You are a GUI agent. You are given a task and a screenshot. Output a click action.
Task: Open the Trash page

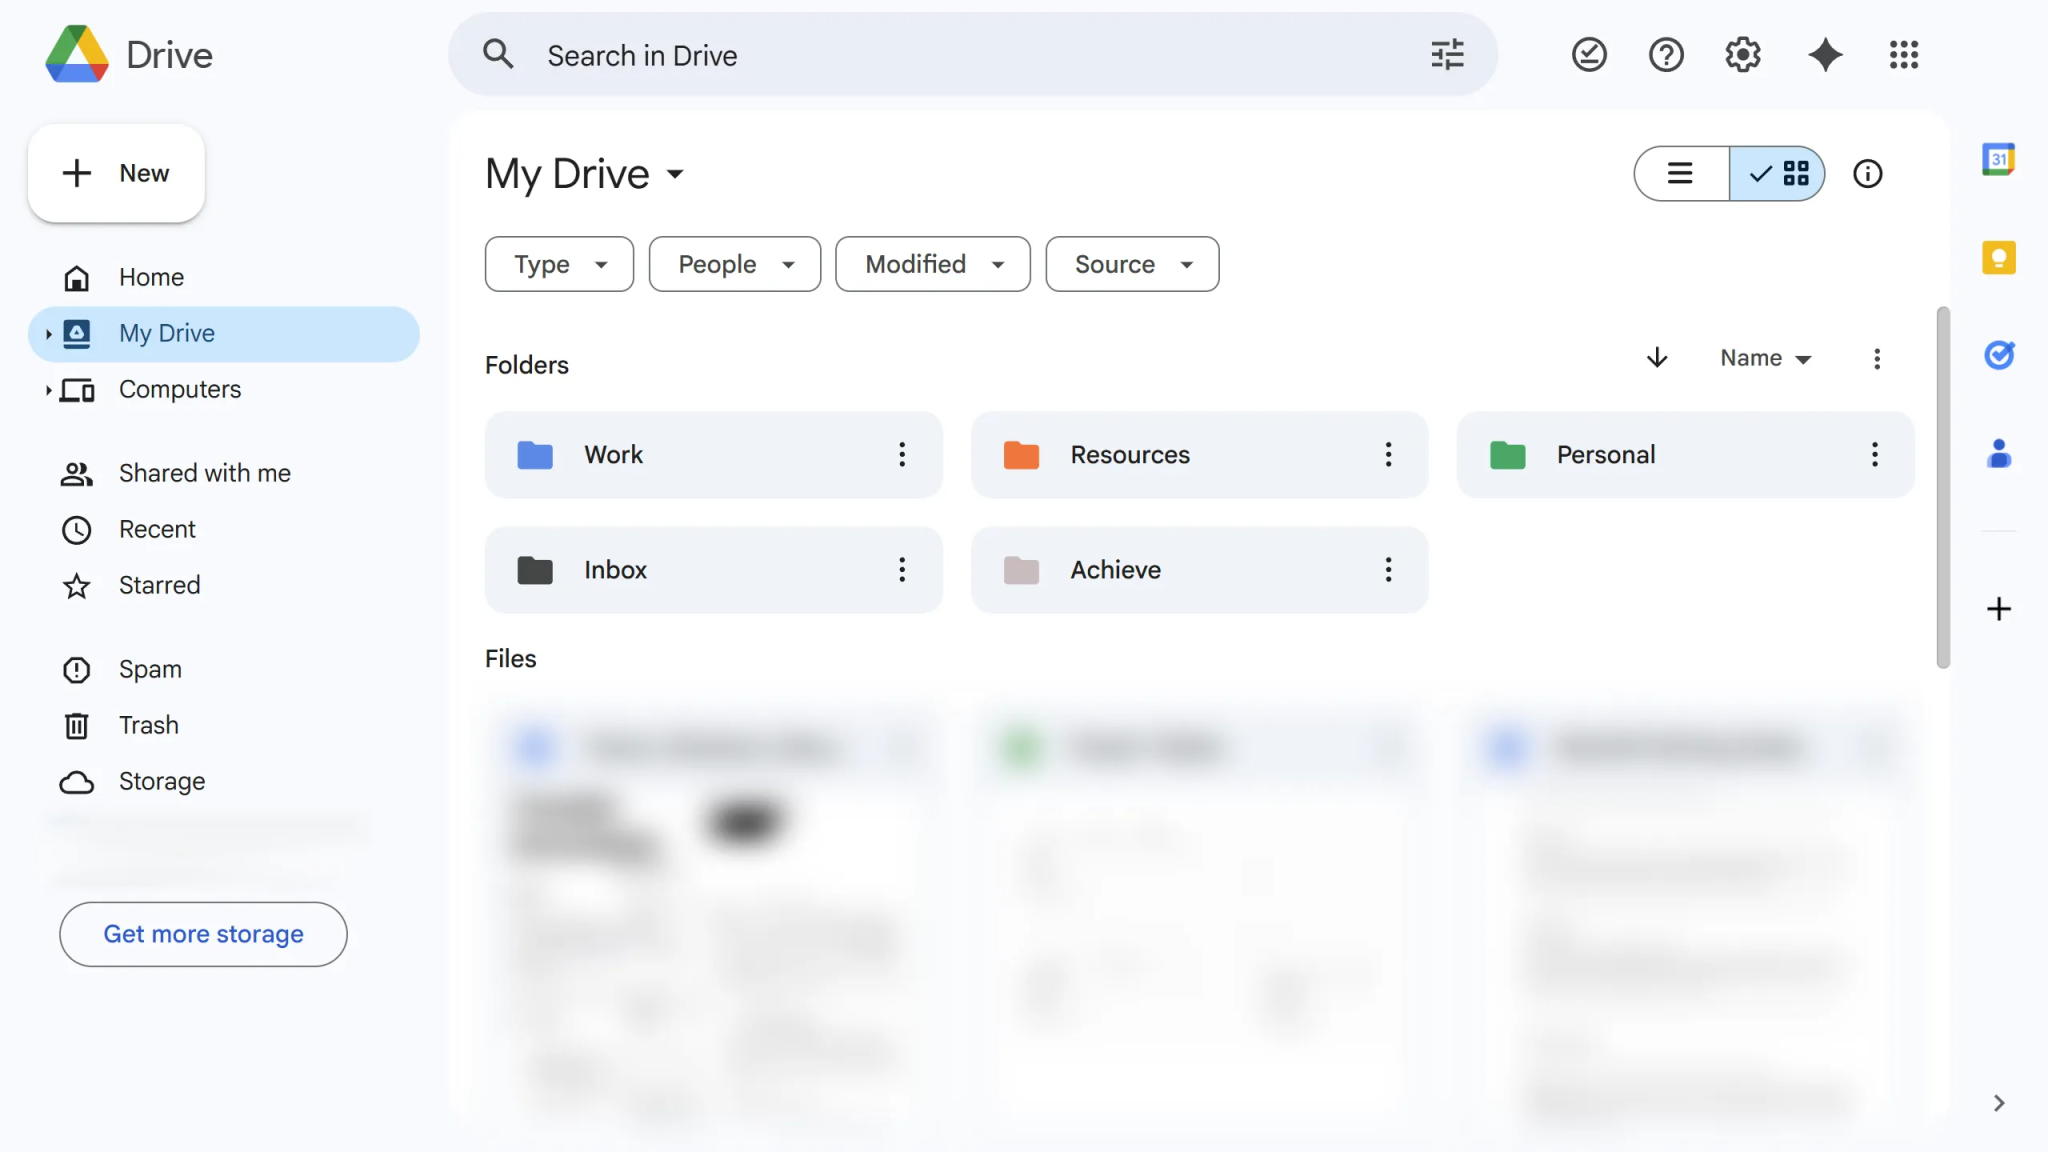tap(148, 725)
